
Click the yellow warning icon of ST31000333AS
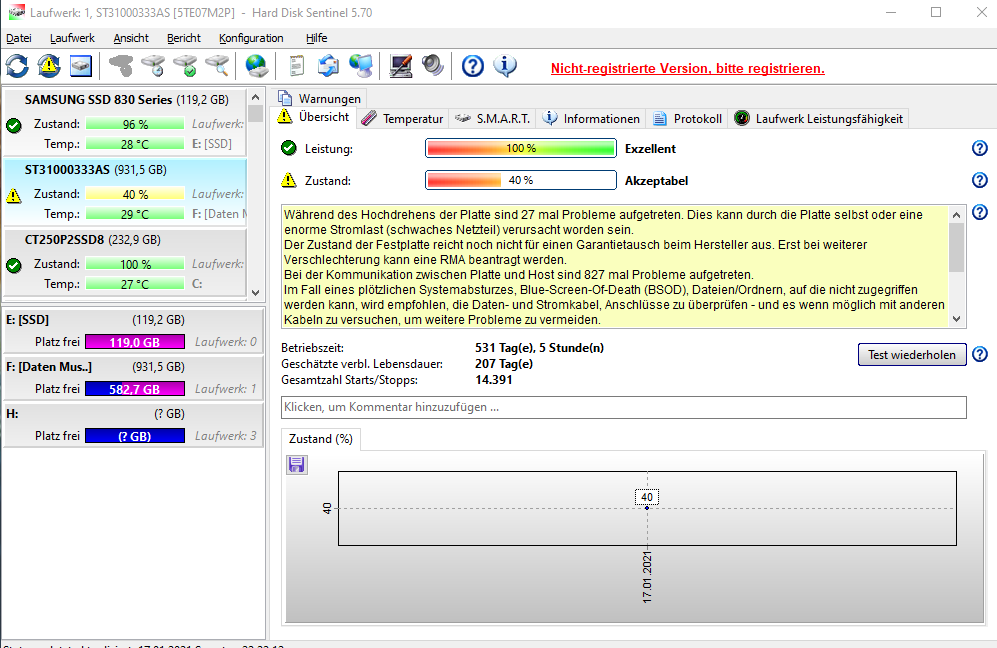click(13, 195)
